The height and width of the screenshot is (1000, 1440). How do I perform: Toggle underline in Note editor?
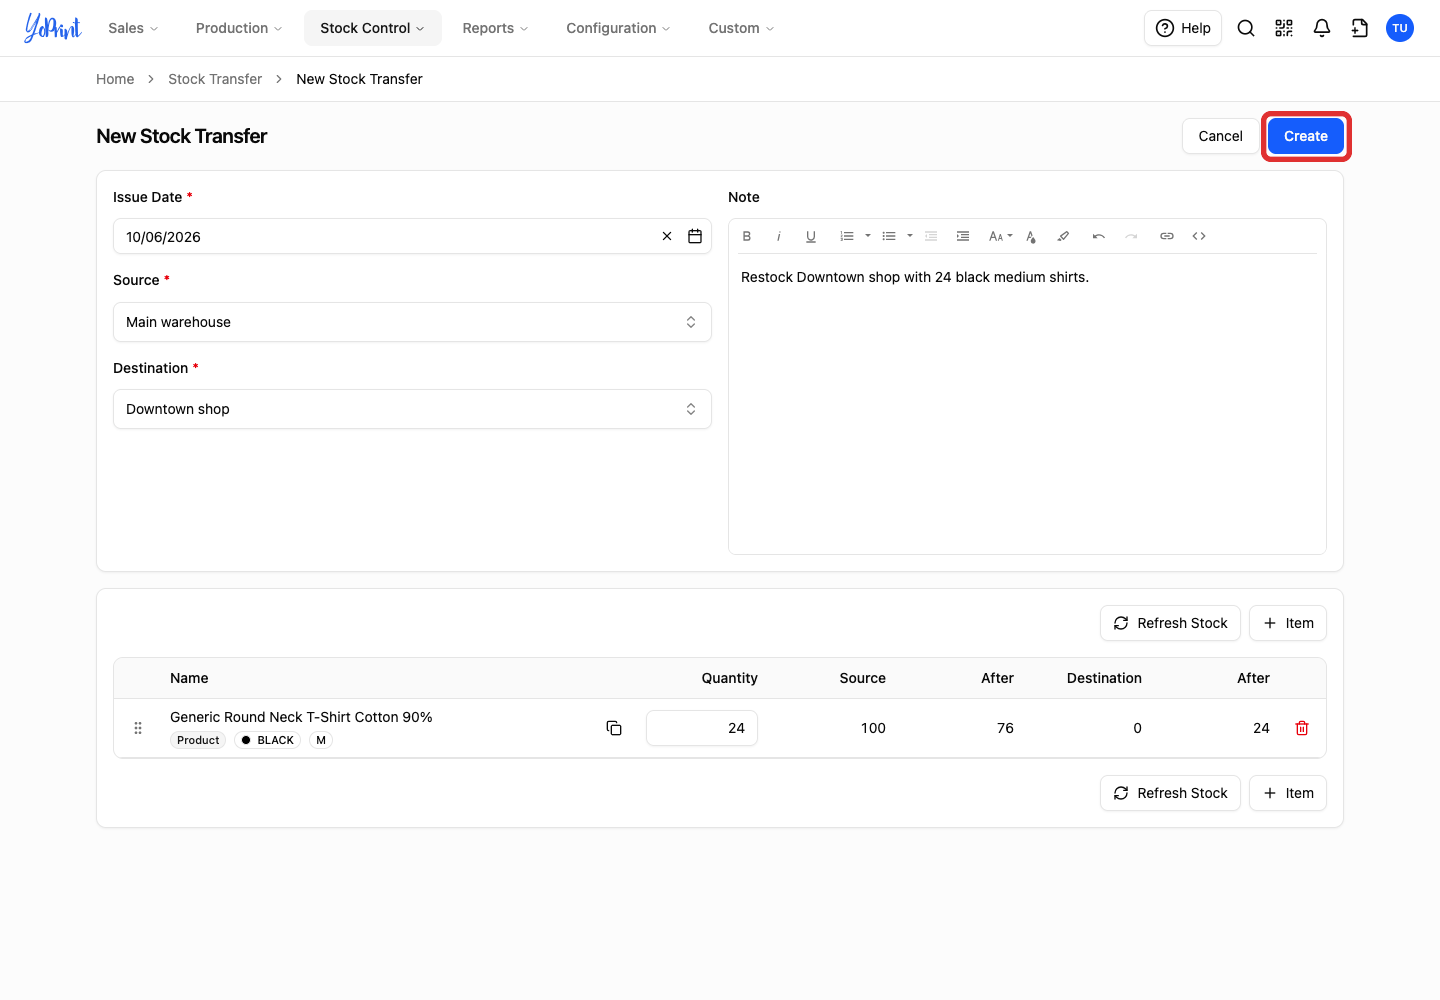(811, 236)
